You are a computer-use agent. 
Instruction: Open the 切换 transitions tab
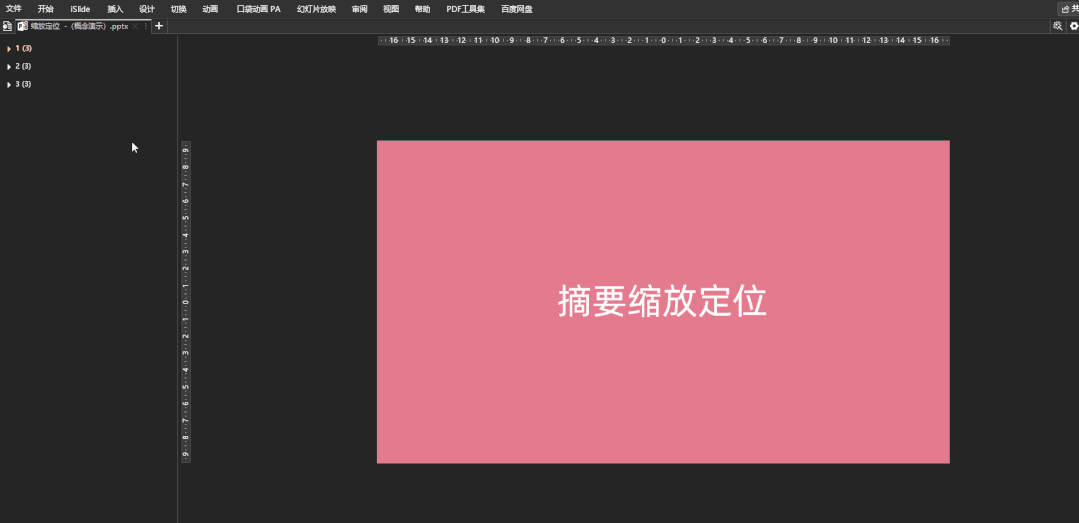[178, 9]
